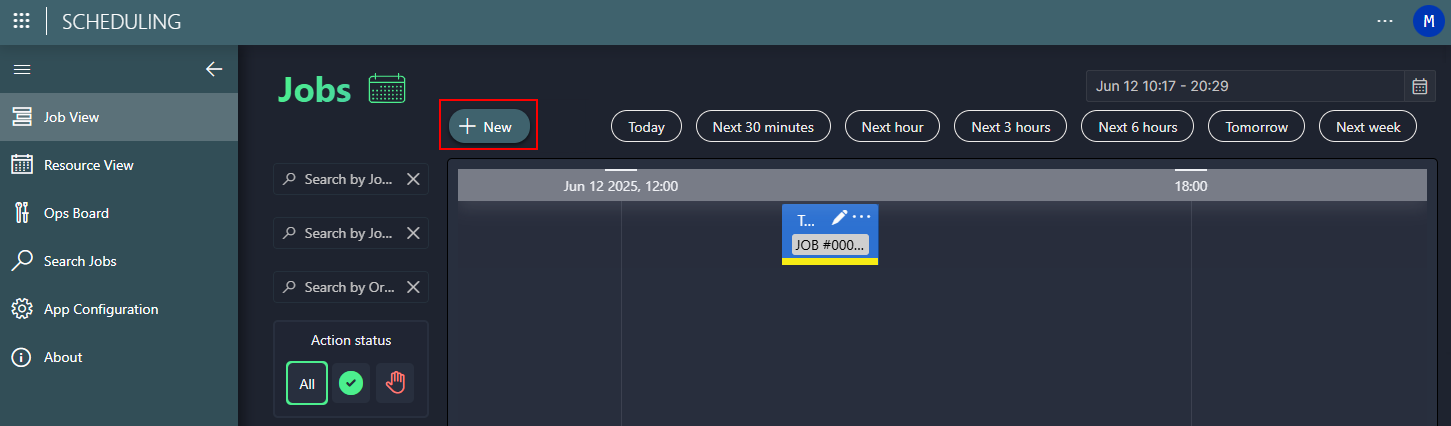Create a new job with New button
The height and width of the screenshot is (426, 1451).
click(489, 126)
